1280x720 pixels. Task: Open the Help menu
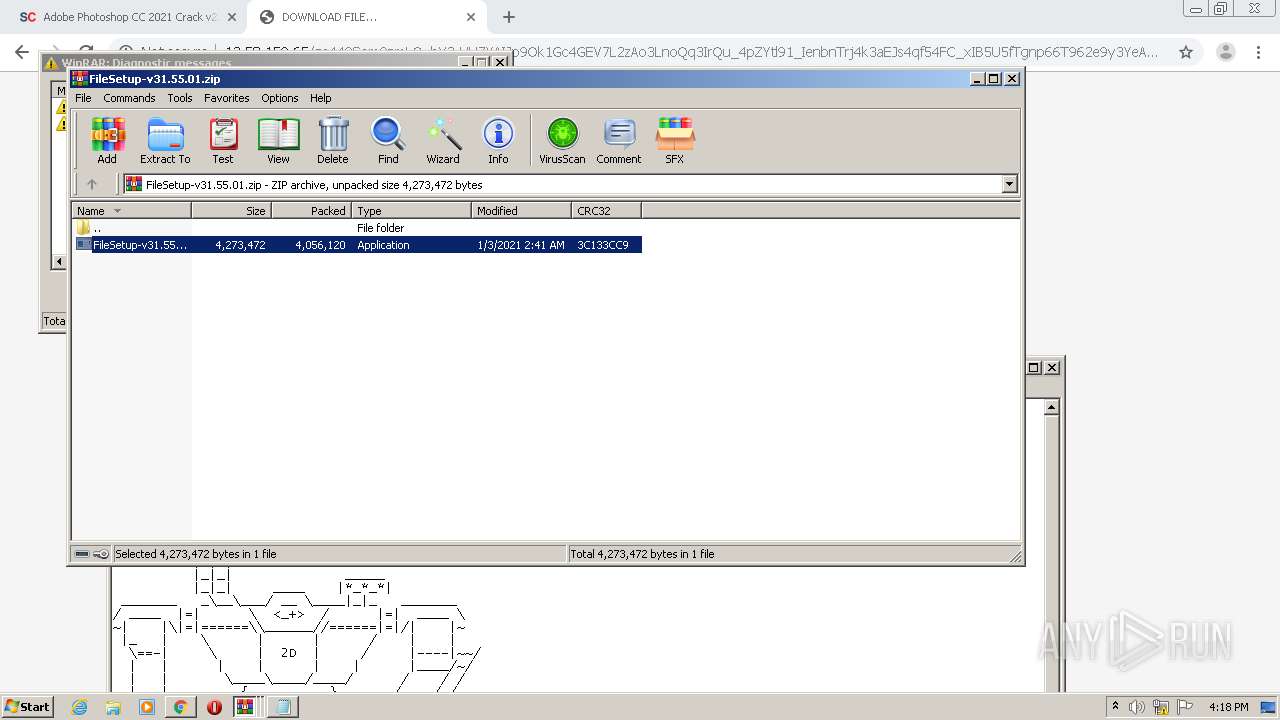pos(321,98)
